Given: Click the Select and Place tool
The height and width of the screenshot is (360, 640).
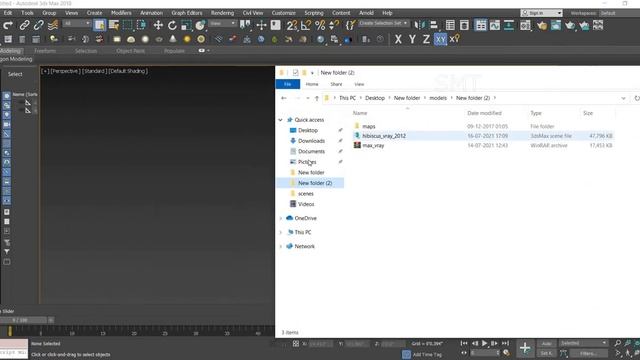Looking at the screenshot, I should pyautogui.click(x=200, y=25).
